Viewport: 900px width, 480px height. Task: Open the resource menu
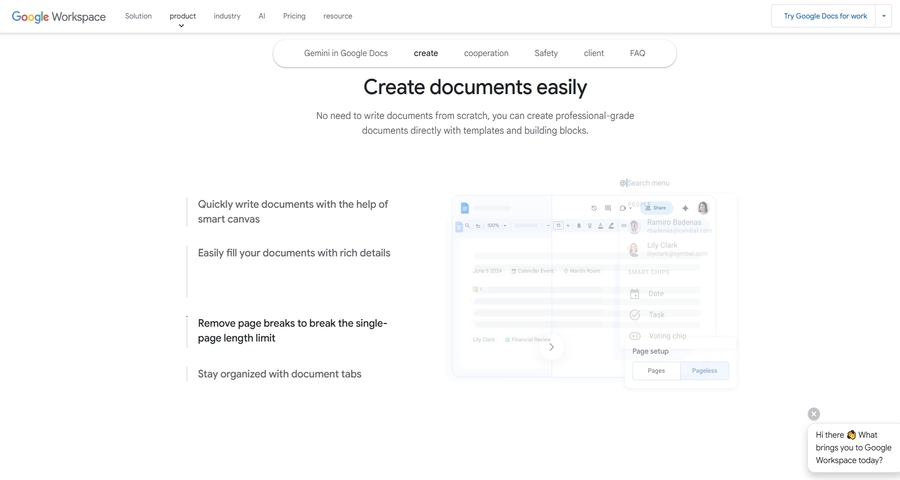[338, 16]
